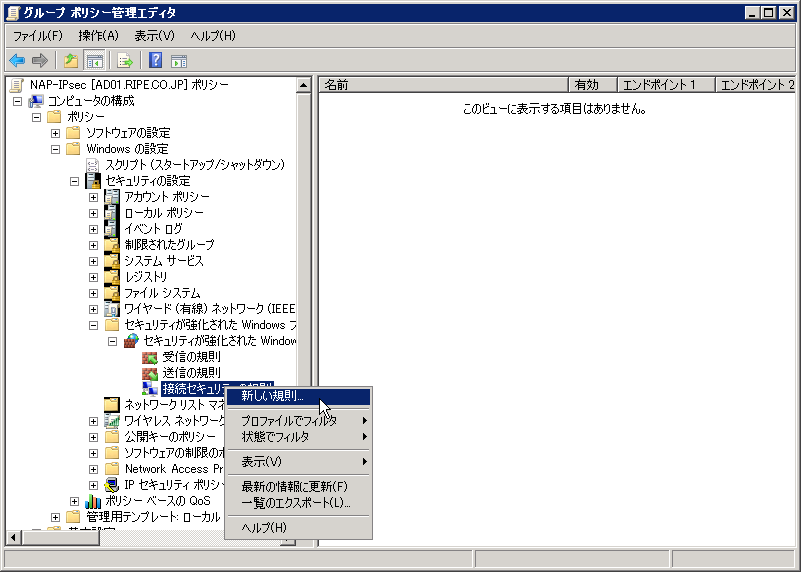Toggle the Show/Hide action pane icon
Image resolution: width=801 pixels, height=572 pixels.
(179, 61)
